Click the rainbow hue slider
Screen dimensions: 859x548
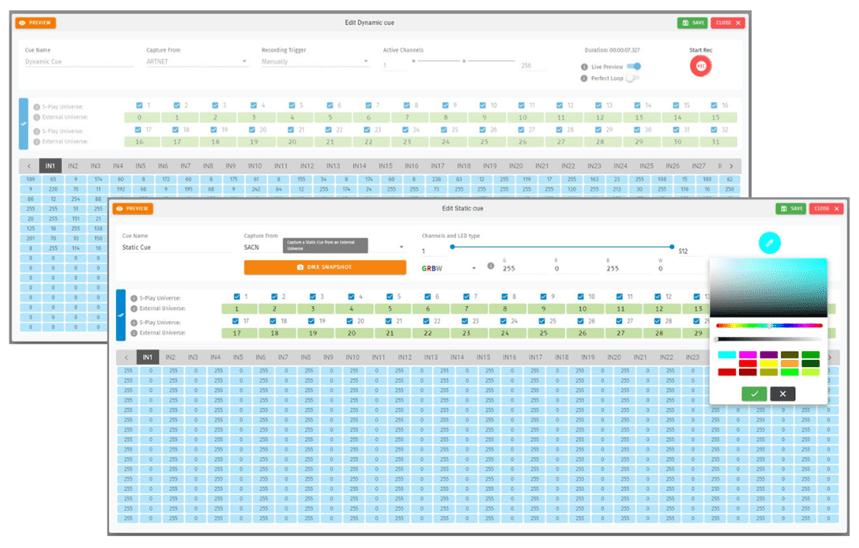[x=769, y=326]
